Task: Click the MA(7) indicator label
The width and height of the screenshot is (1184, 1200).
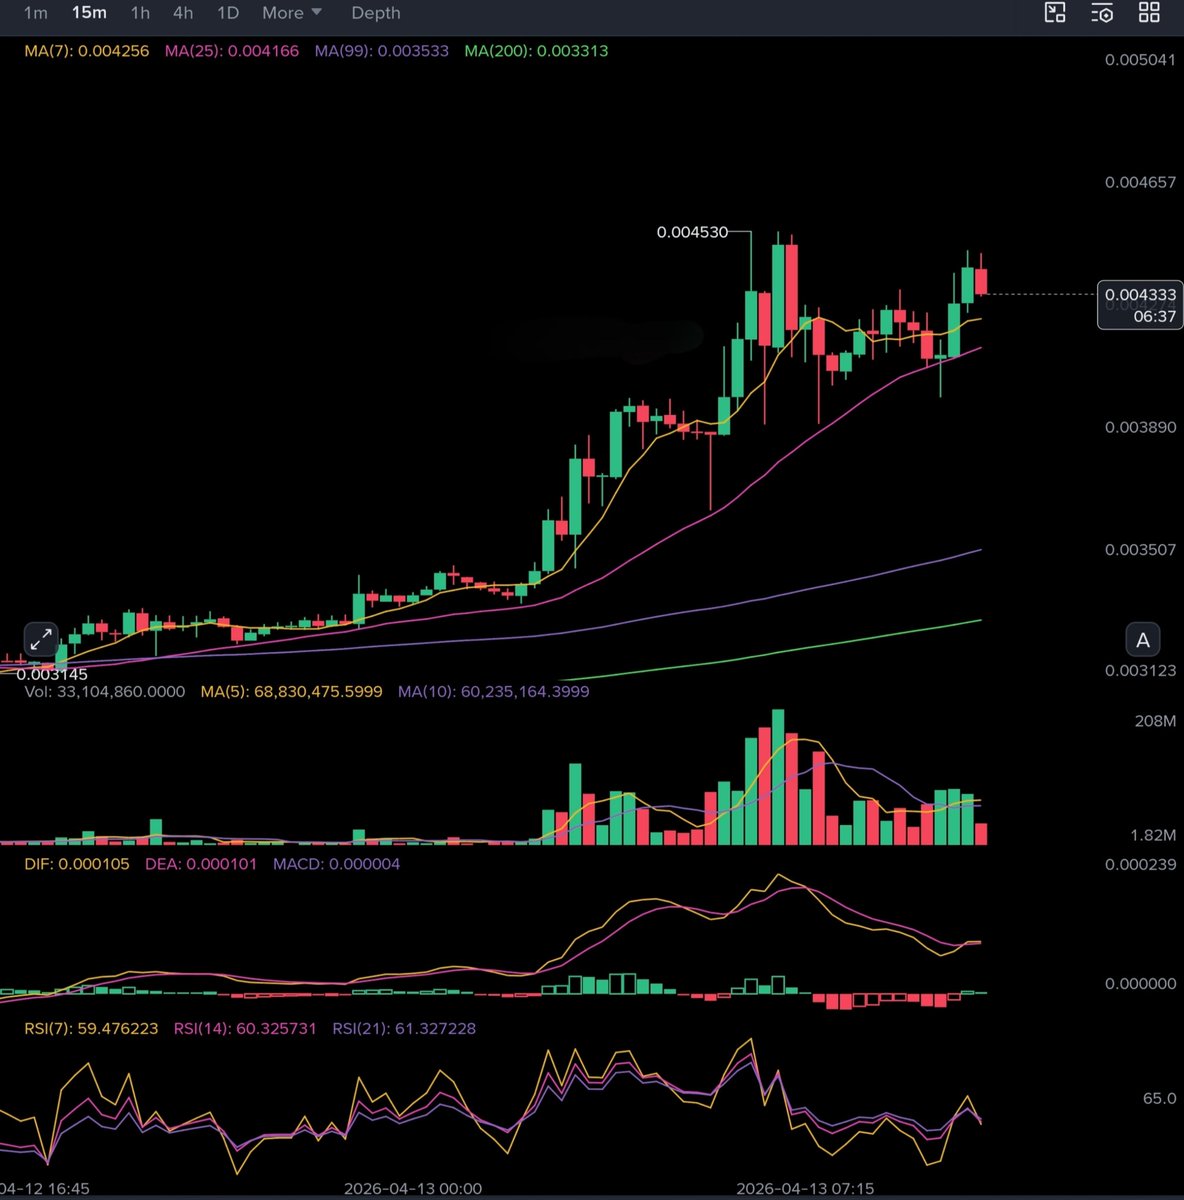Action: (x=86, y=51)
